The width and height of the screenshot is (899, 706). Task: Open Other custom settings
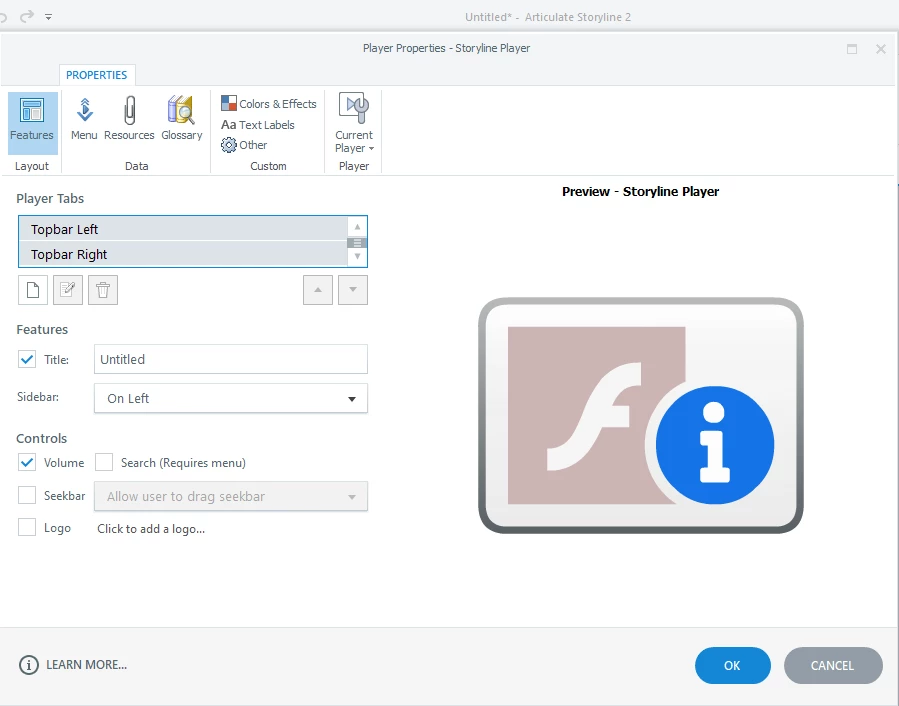(x=244, y=145)
